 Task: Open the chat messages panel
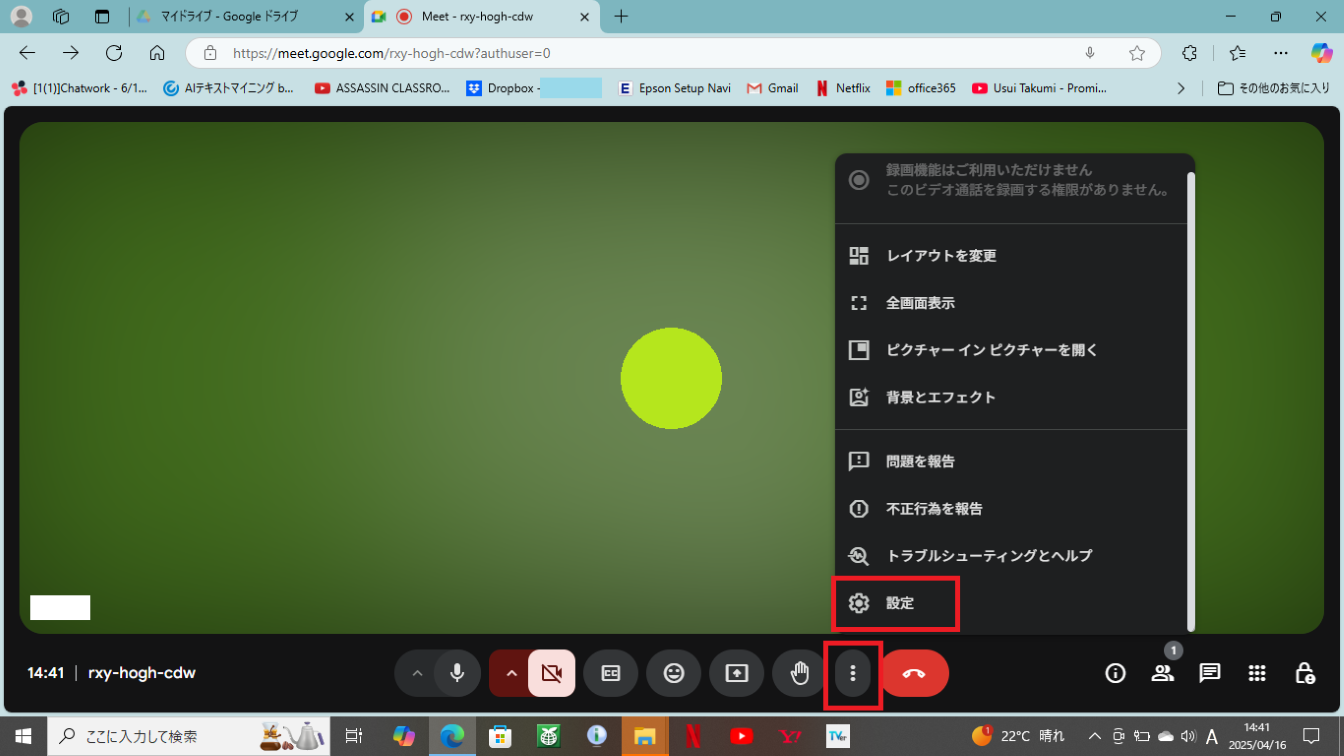click(1210, 673)
